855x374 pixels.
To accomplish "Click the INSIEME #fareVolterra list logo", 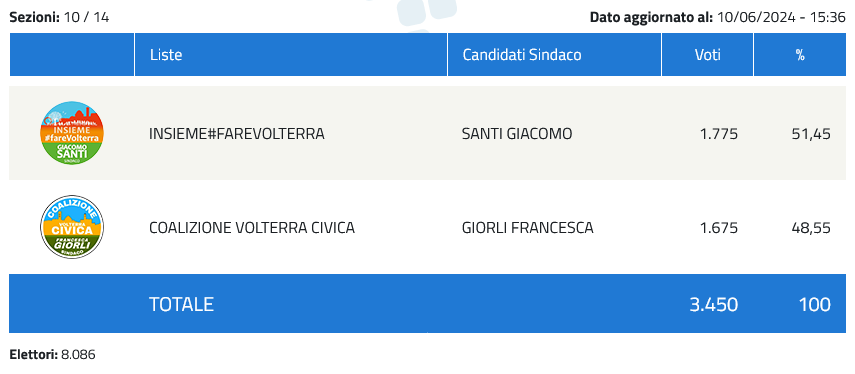I will tap(72, 133).
